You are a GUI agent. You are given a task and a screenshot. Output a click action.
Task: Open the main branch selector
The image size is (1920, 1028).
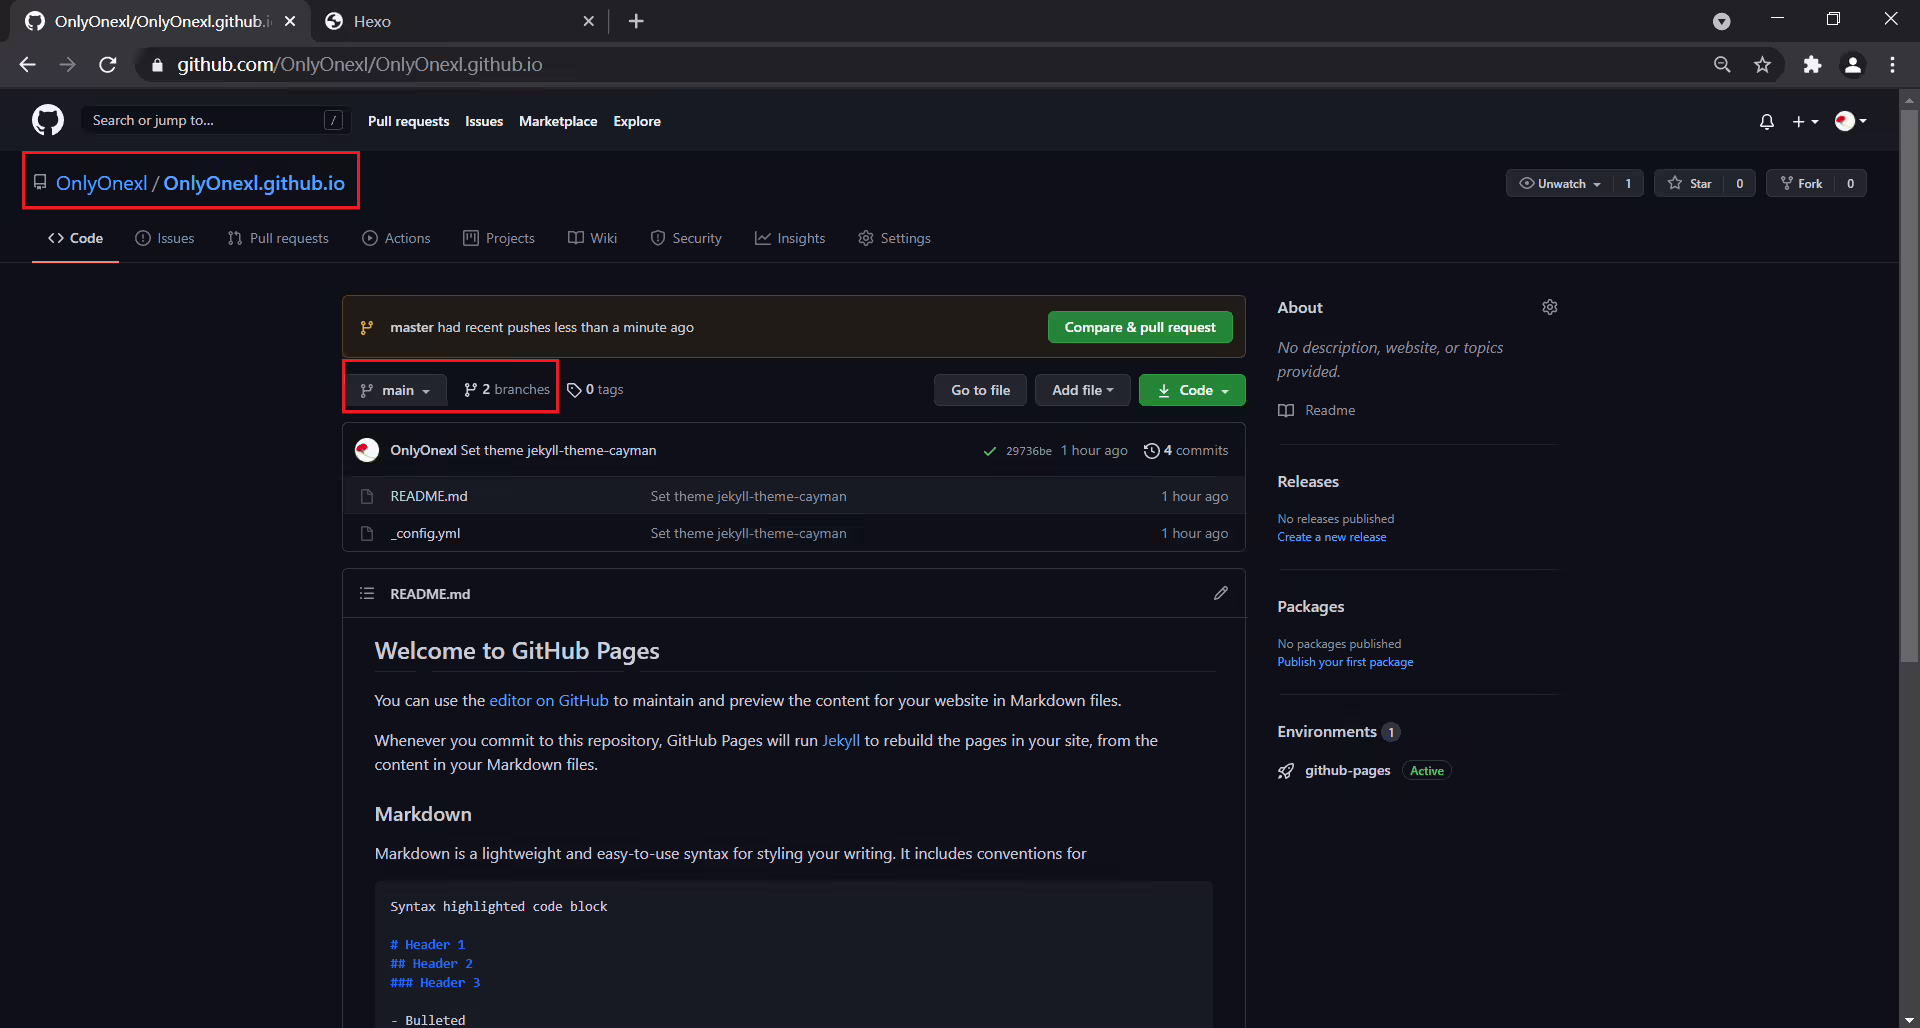click(x=396, y=390)
